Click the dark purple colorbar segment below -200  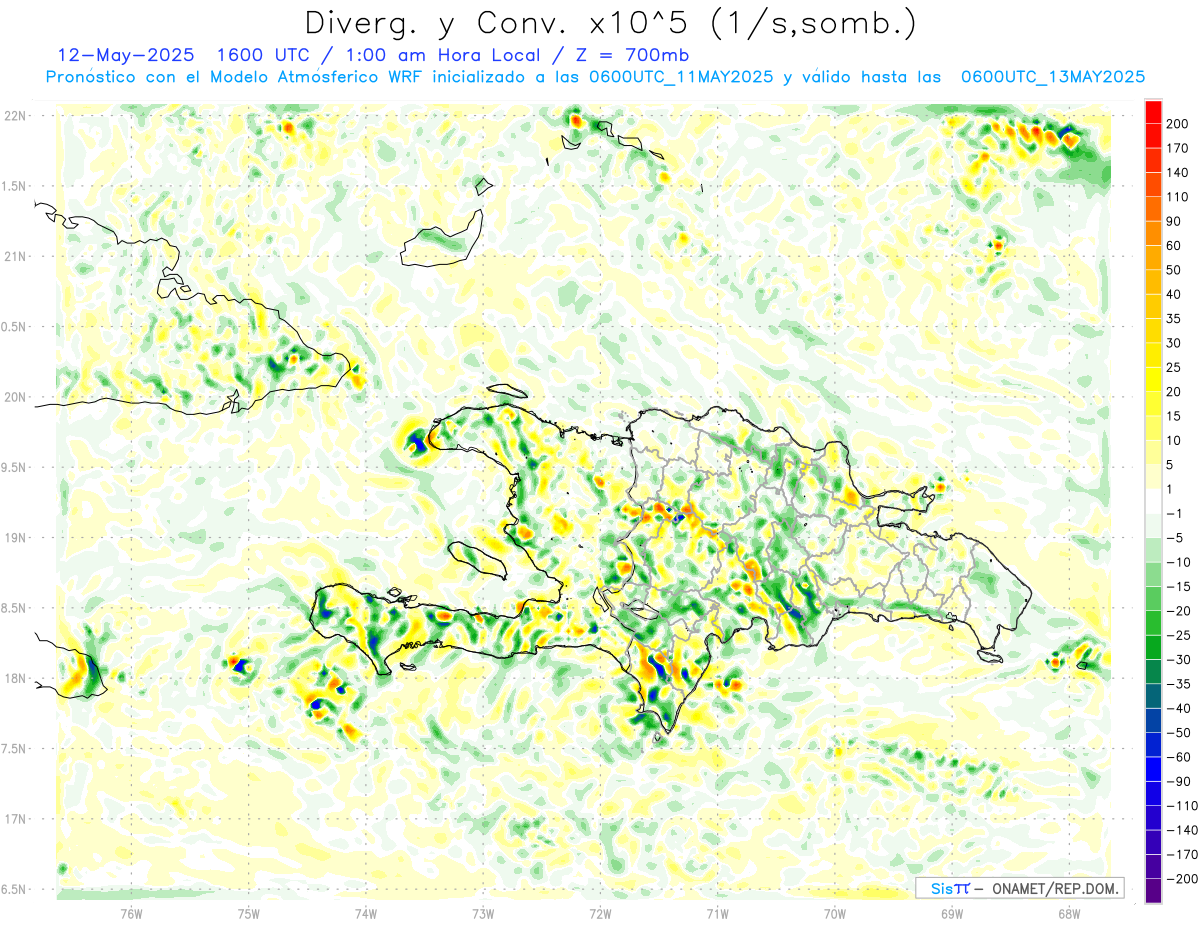(x=1153, y=890)
